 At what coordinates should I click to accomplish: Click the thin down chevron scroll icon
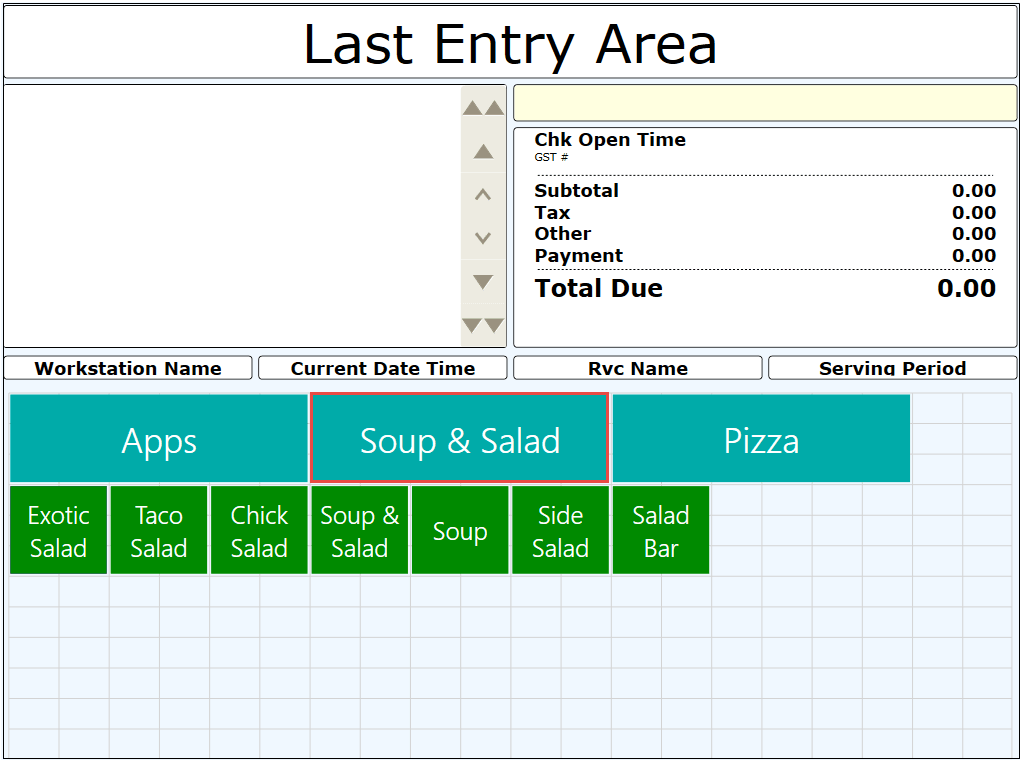(483, 238)
